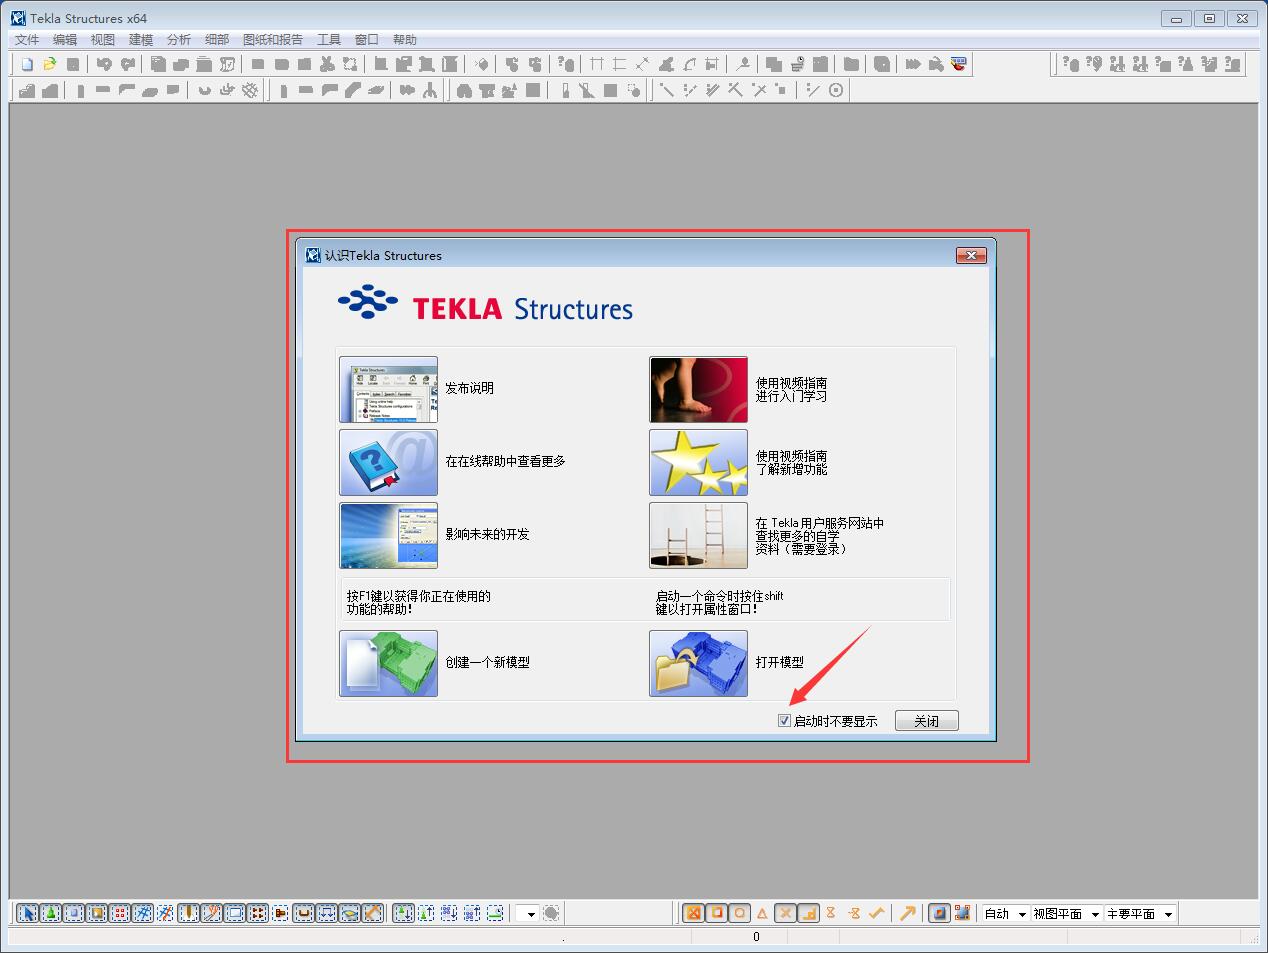Select the weld creation tool
The height and width of the screenshot is (953, 1268).
430,90
